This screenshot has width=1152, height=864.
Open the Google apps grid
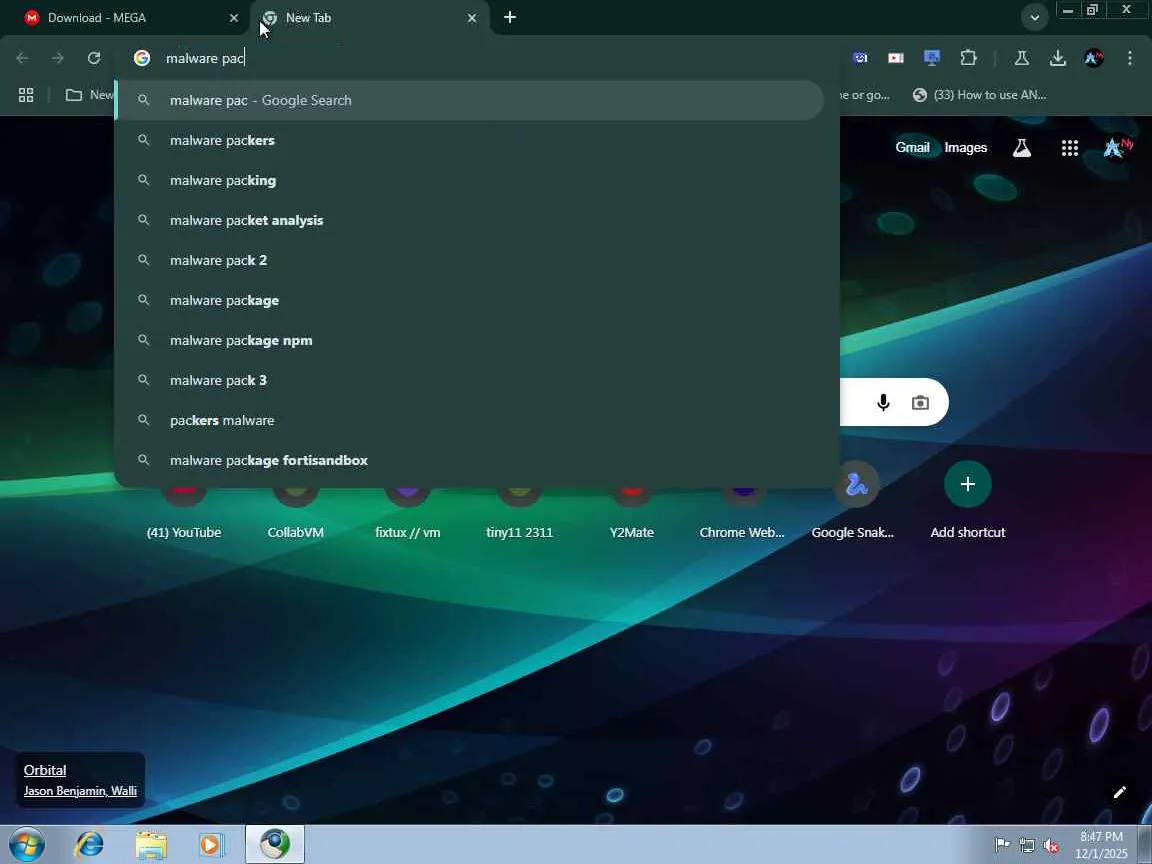click(x=1070, y=148)
